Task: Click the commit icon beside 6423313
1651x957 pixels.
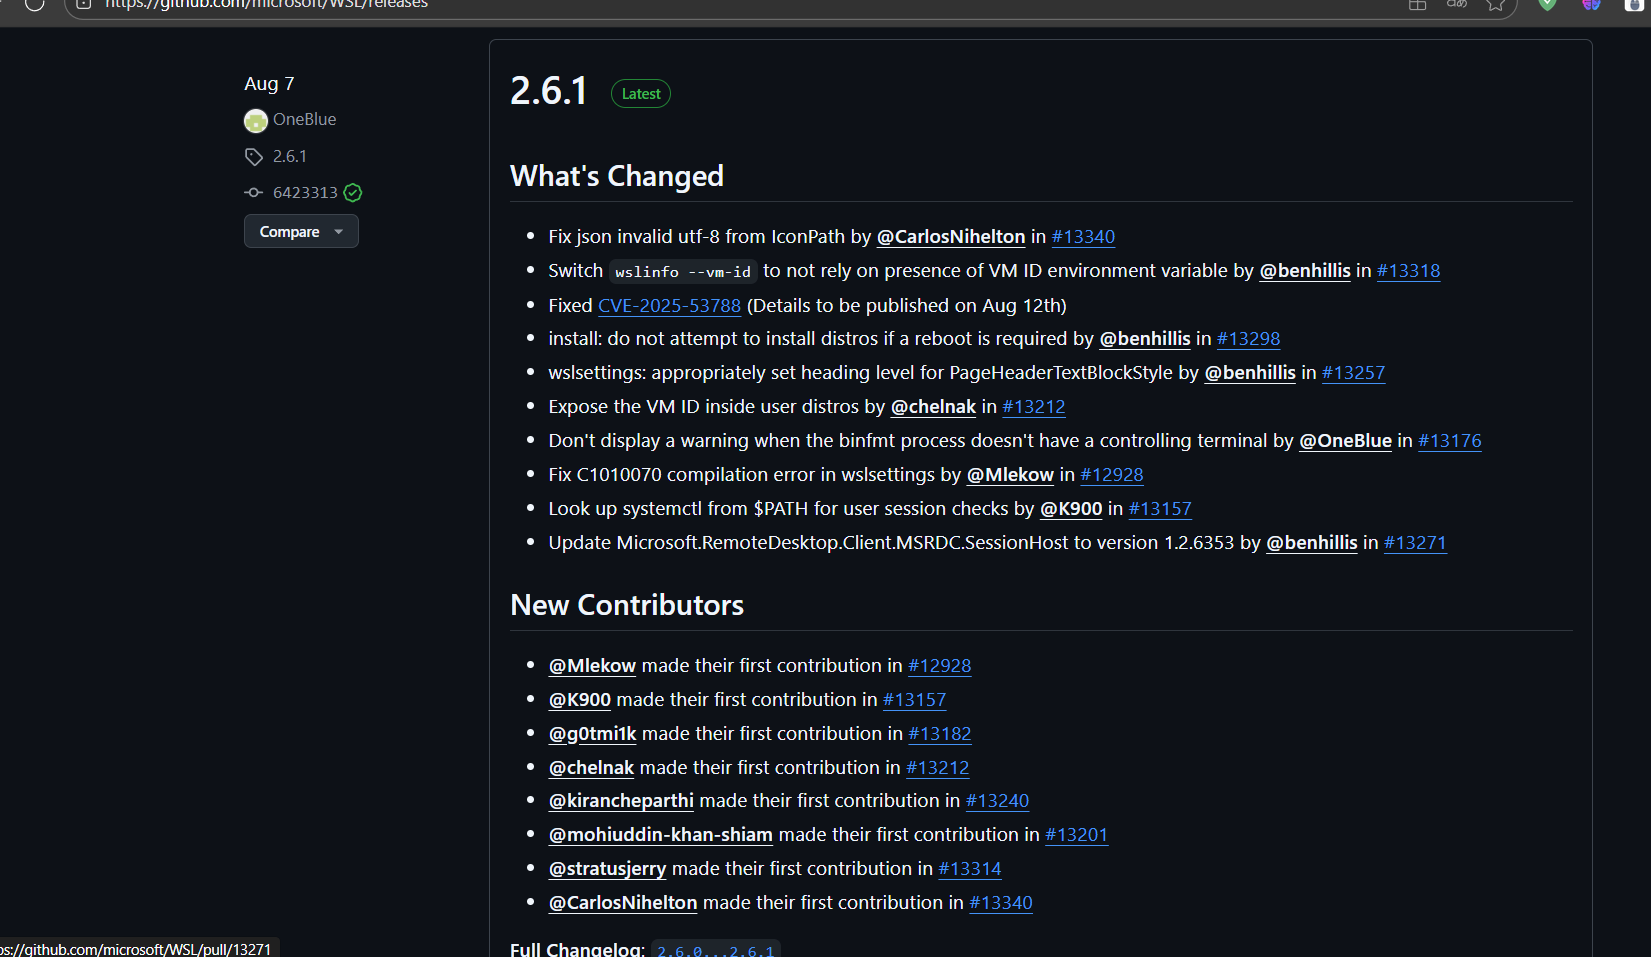Action: (x=254, y=193)
